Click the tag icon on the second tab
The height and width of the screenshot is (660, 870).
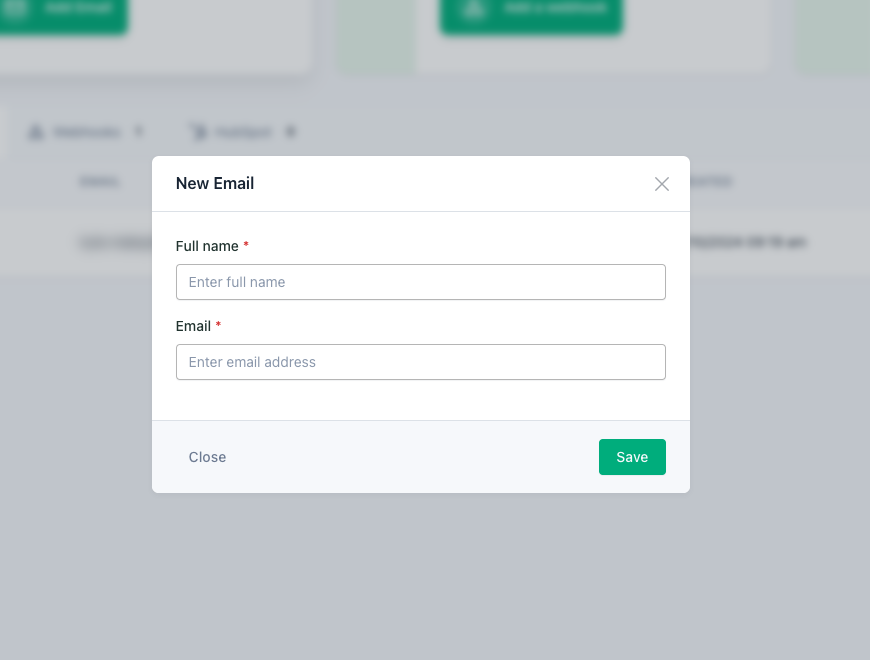197,131
